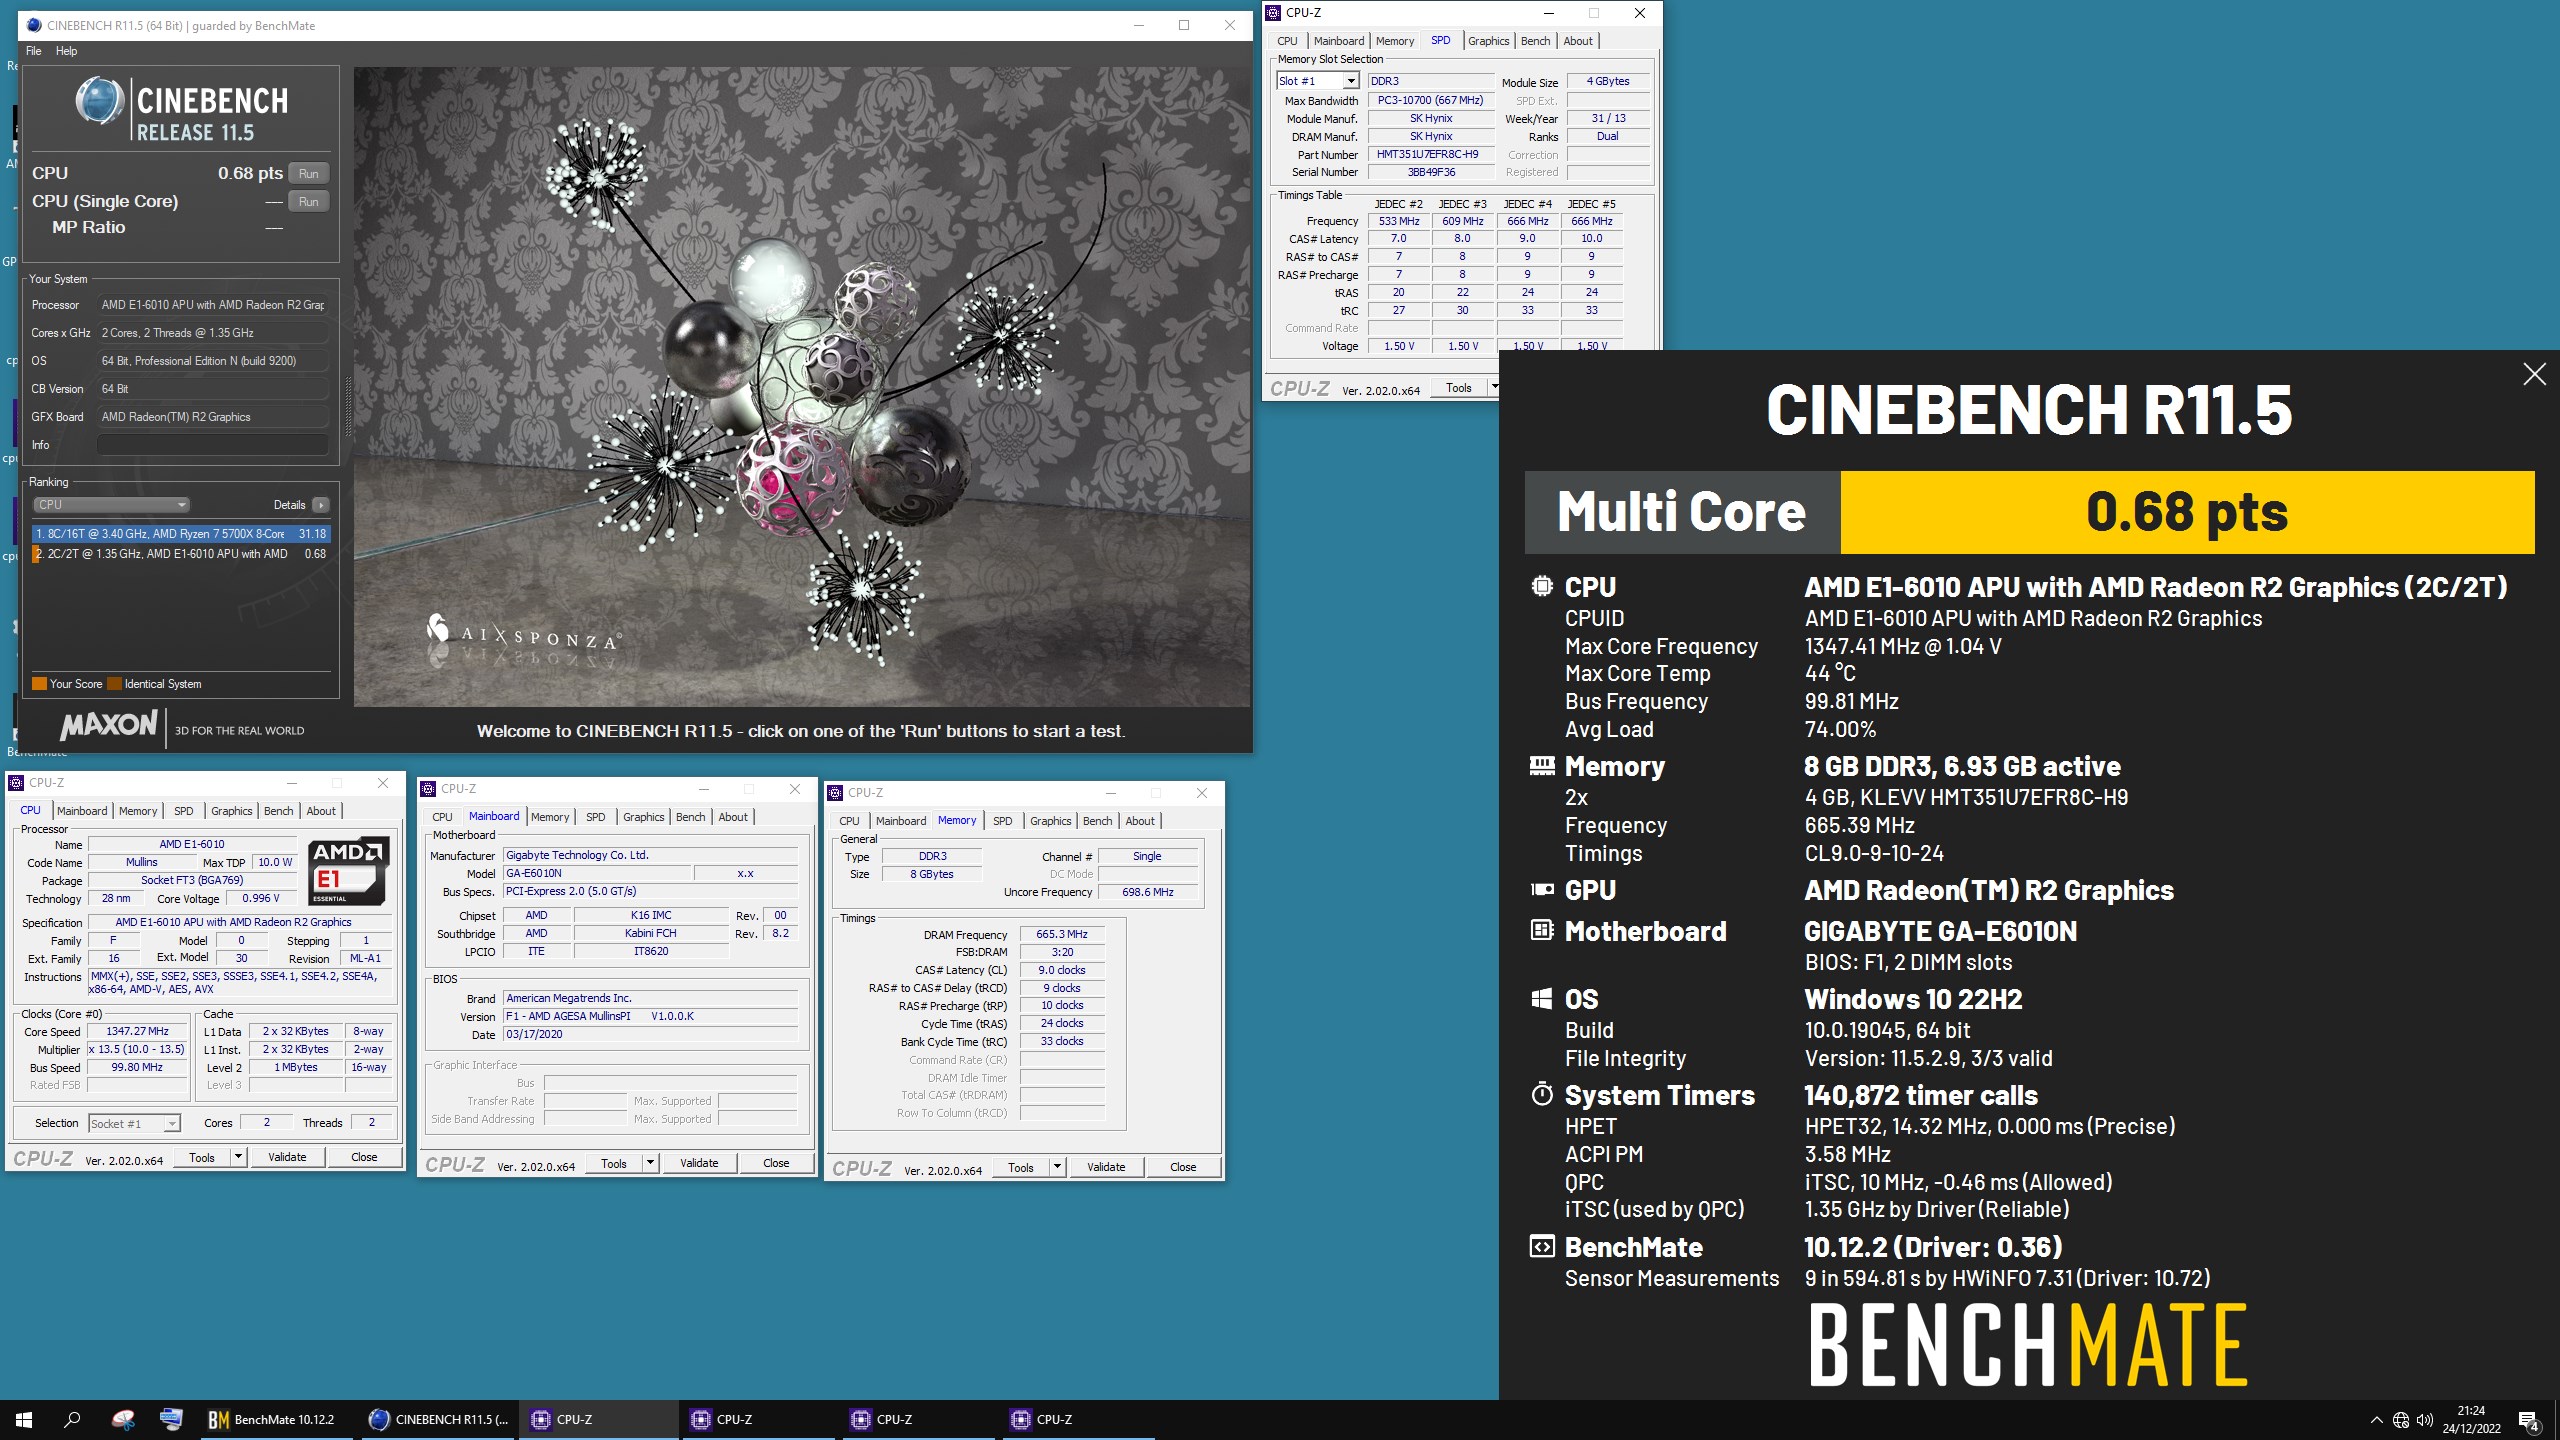The width and height of the screenshot is (2560, 1440).
Task: Run the CPU Single Core test
Action: (308, 201)
